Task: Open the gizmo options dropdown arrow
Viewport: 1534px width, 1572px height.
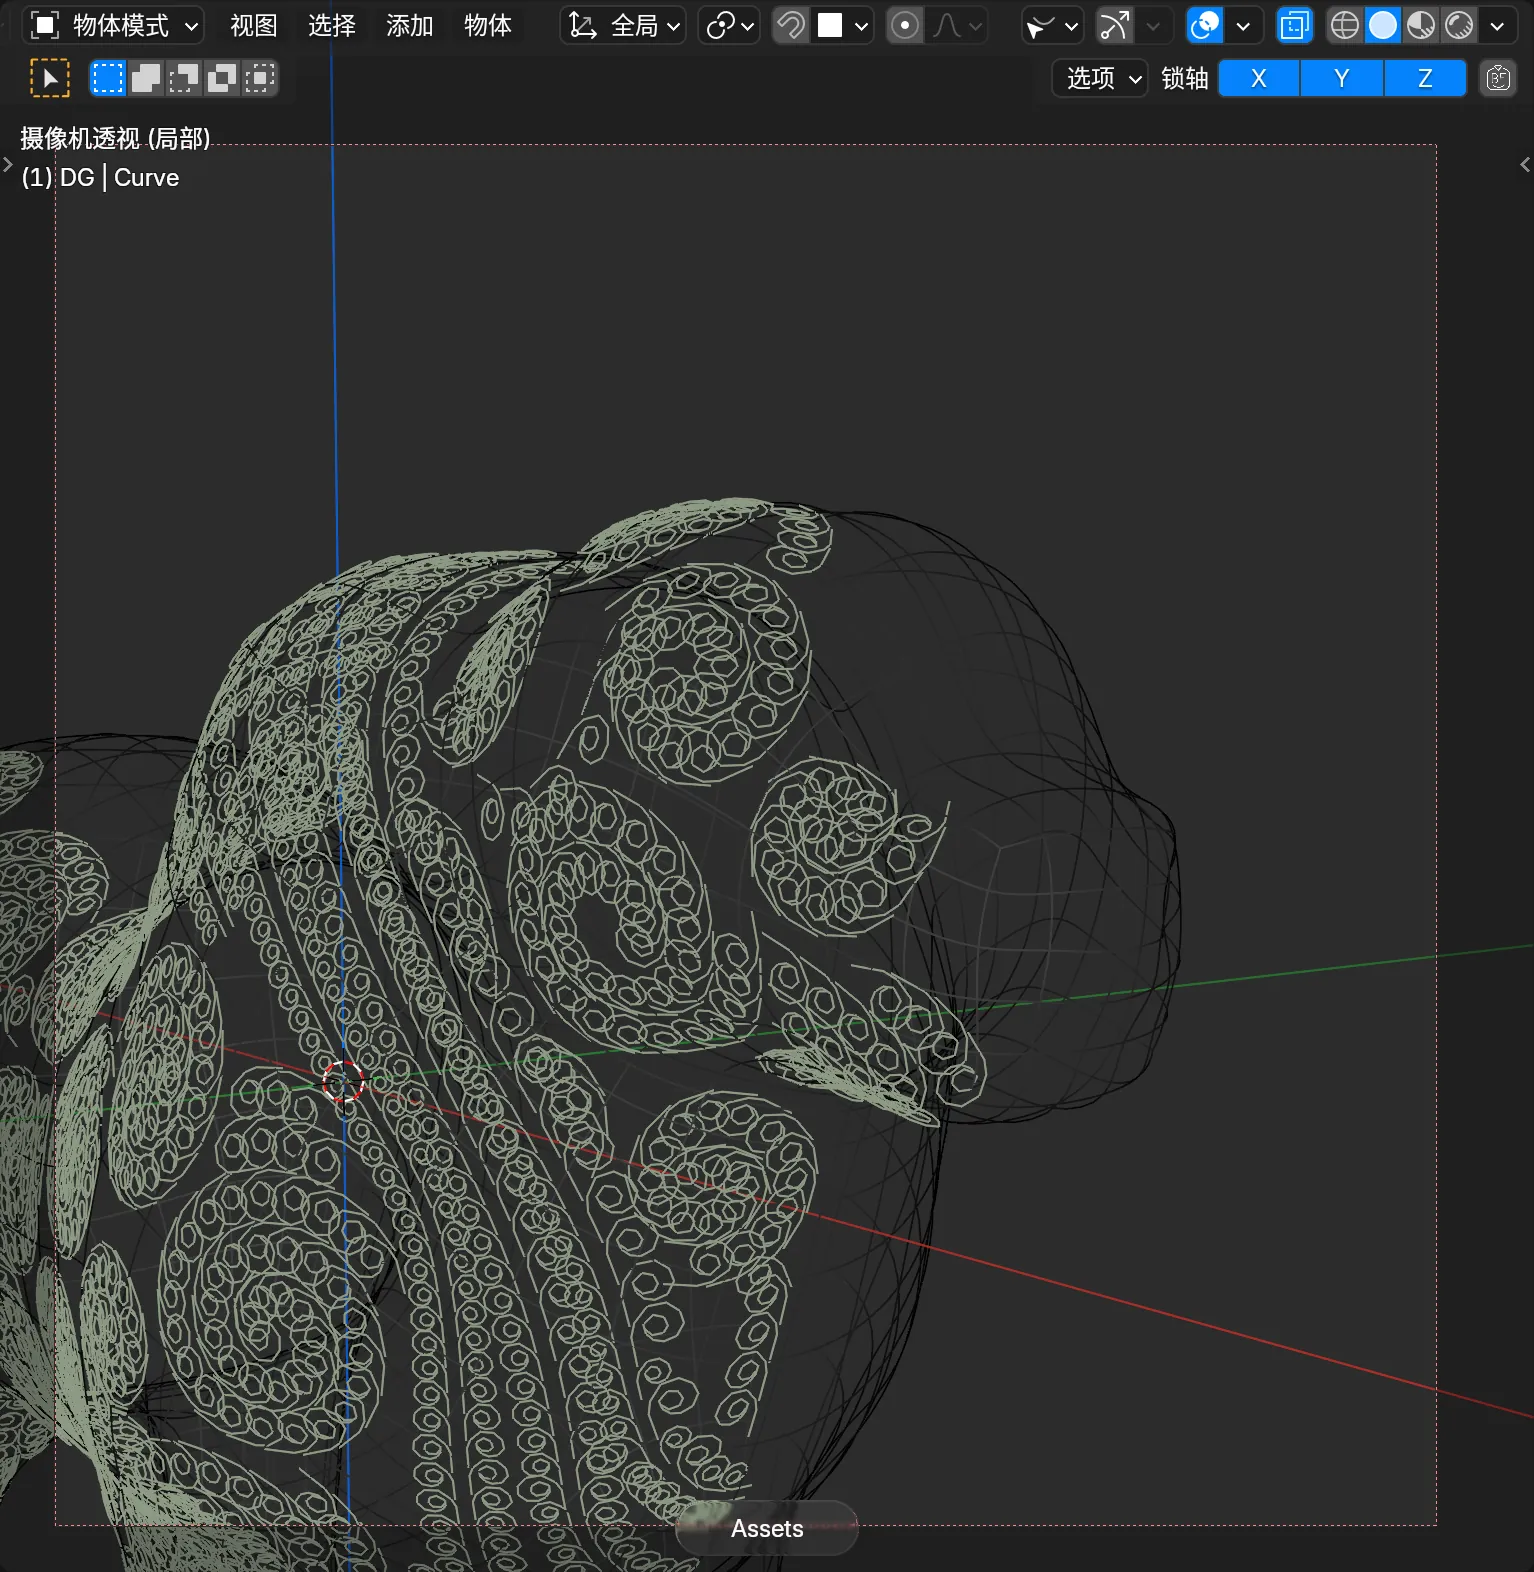Action: coord(1153,25)
